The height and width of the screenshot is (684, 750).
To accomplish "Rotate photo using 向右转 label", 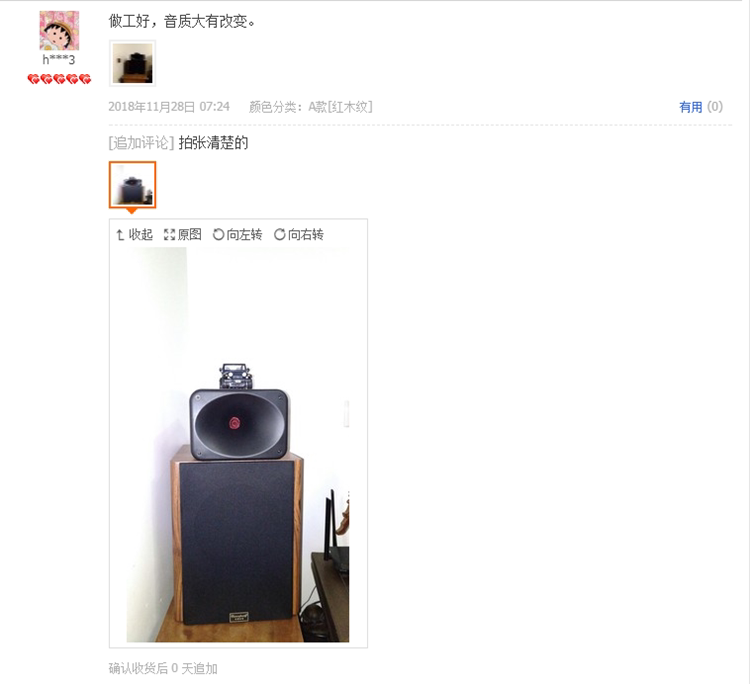I will tap(306, 234).
